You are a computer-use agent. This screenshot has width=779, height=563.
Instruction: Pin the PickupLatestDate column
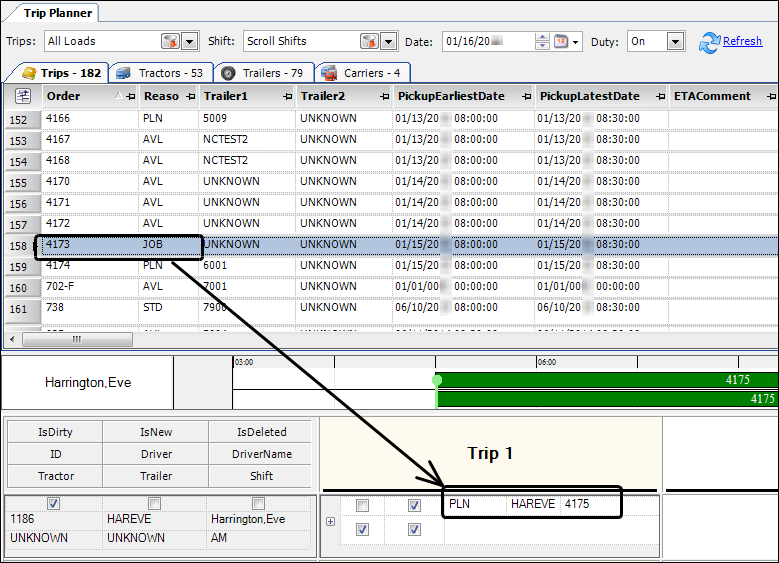(x=660, y=96)
